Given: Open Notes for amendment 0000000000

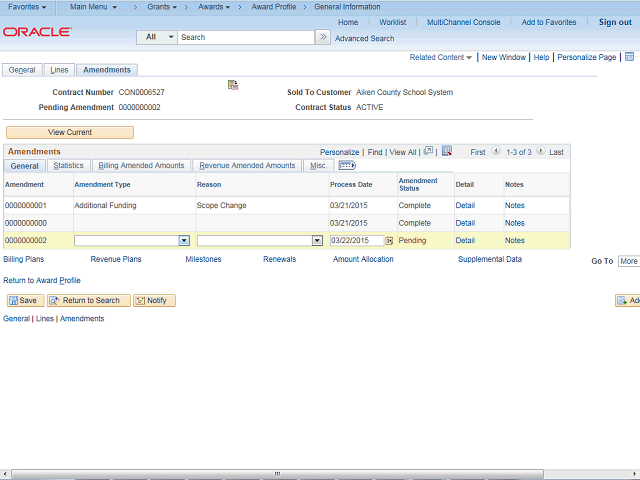Looking at the screenshot, I should click(514, 223).
